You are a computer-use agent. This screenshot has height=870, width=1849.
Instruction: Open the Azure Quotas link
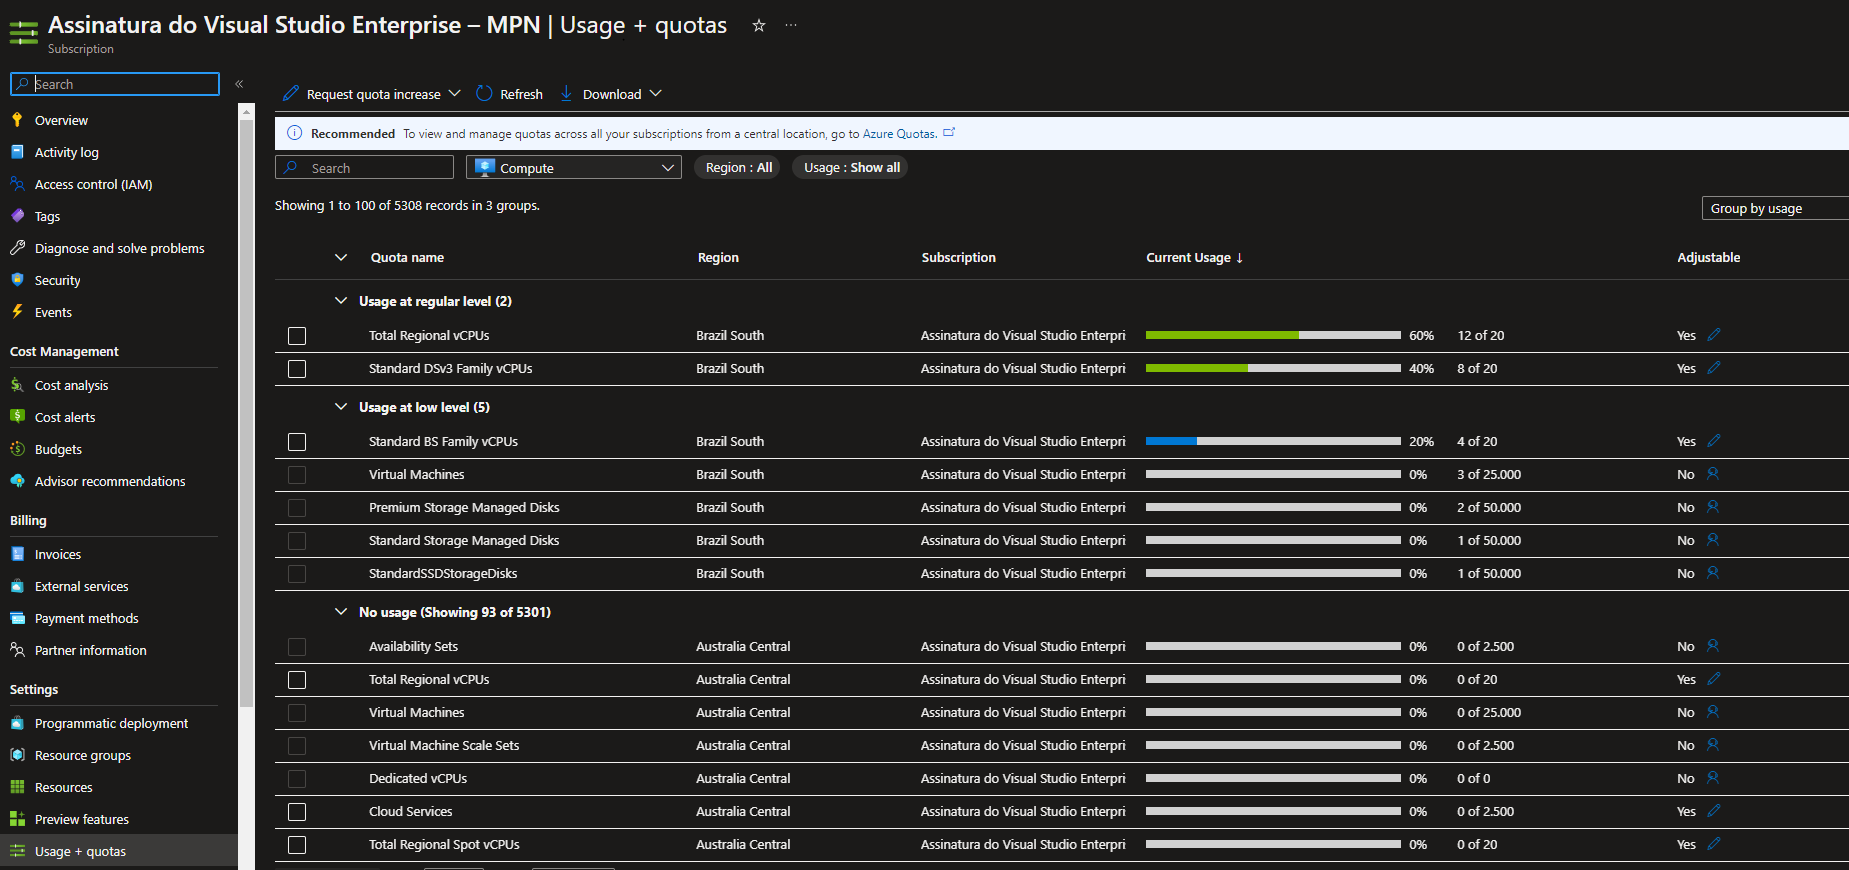click(x=899, y=133)
